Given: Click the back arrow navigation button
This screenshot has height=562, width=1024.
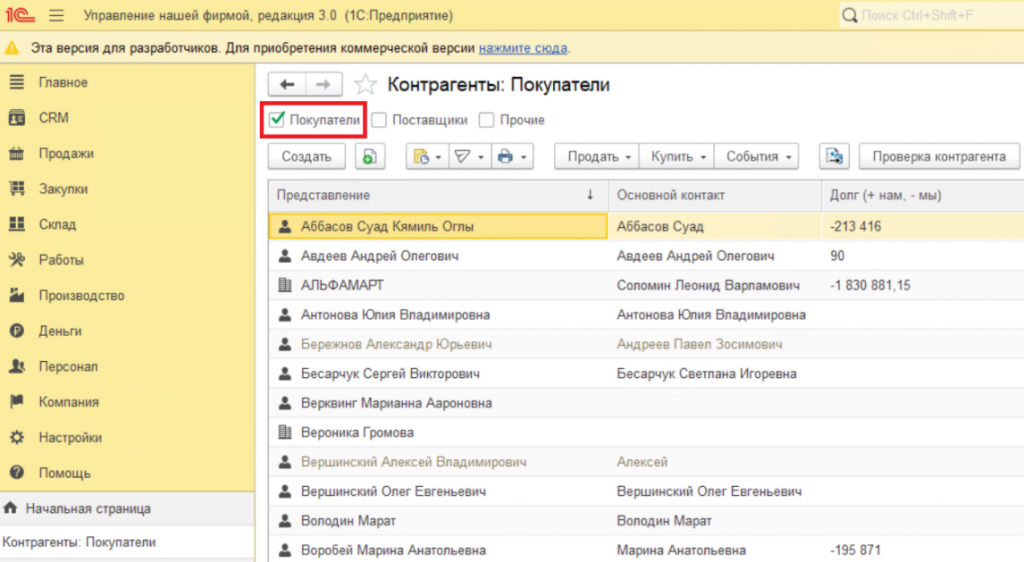Looking at the screenshot, I should pos(287,84).
